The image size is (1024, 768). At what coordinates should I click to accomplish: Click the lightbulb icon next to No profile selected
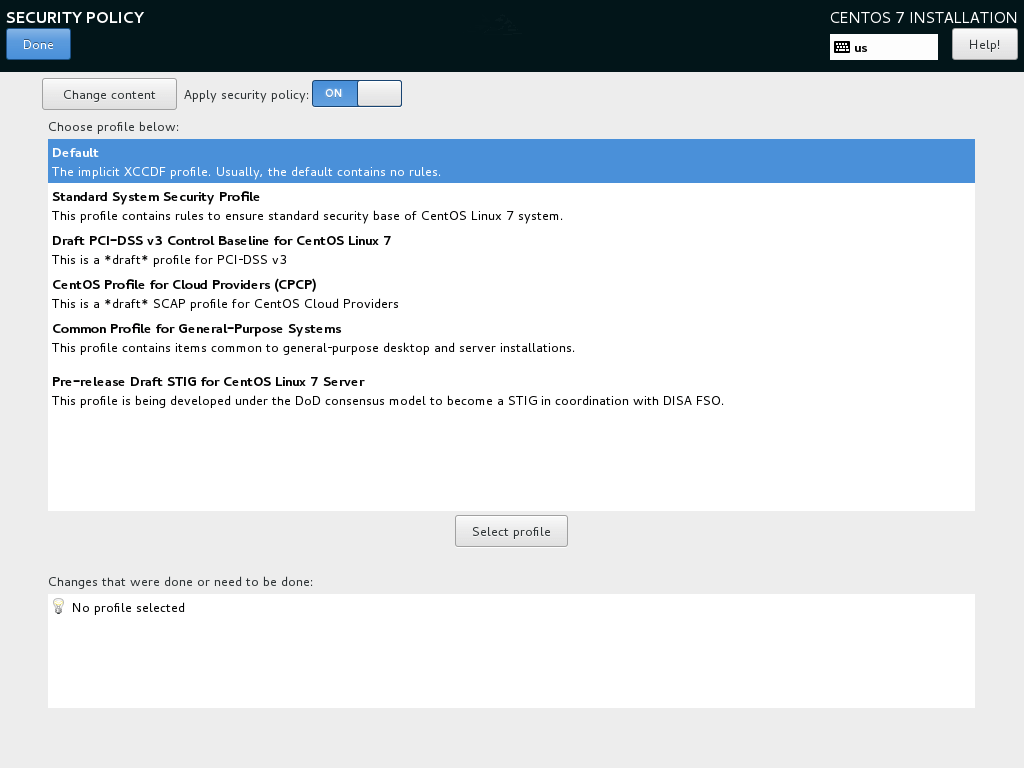tap(58, 607)
